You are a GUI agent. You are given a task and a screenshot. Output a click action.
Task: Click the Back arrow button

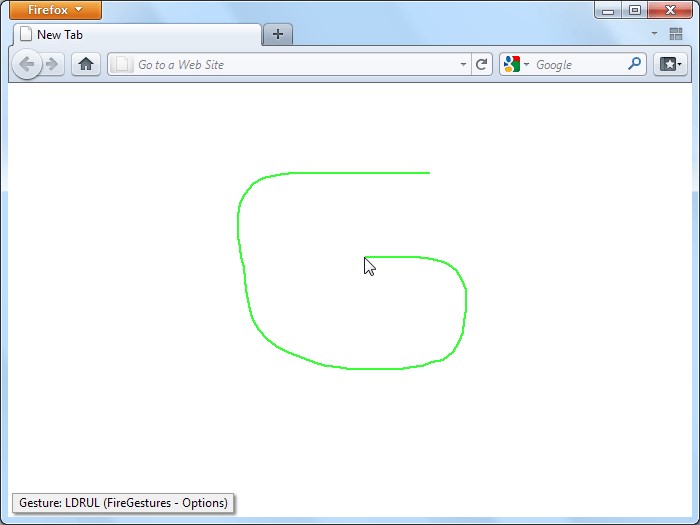[x=26, y=64]
